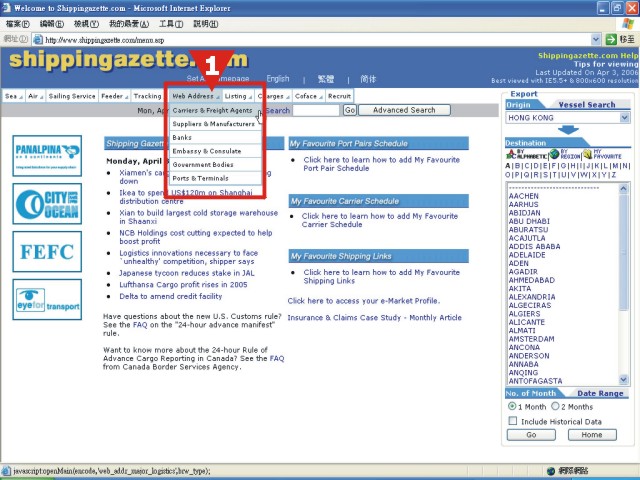
Task: Filter destinations by letter A
Action: [x=507, y=166]
